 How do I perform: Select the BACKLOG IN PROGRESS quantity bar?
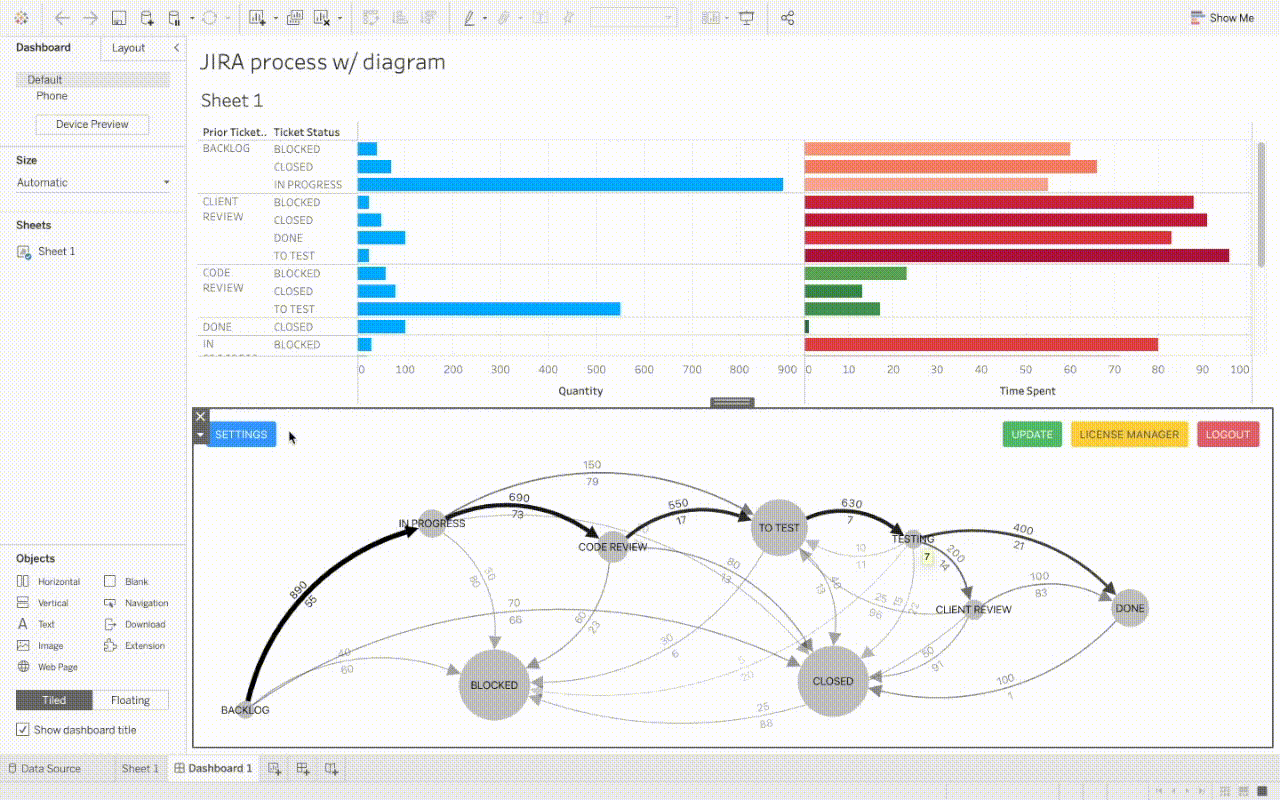click(570, 184)
